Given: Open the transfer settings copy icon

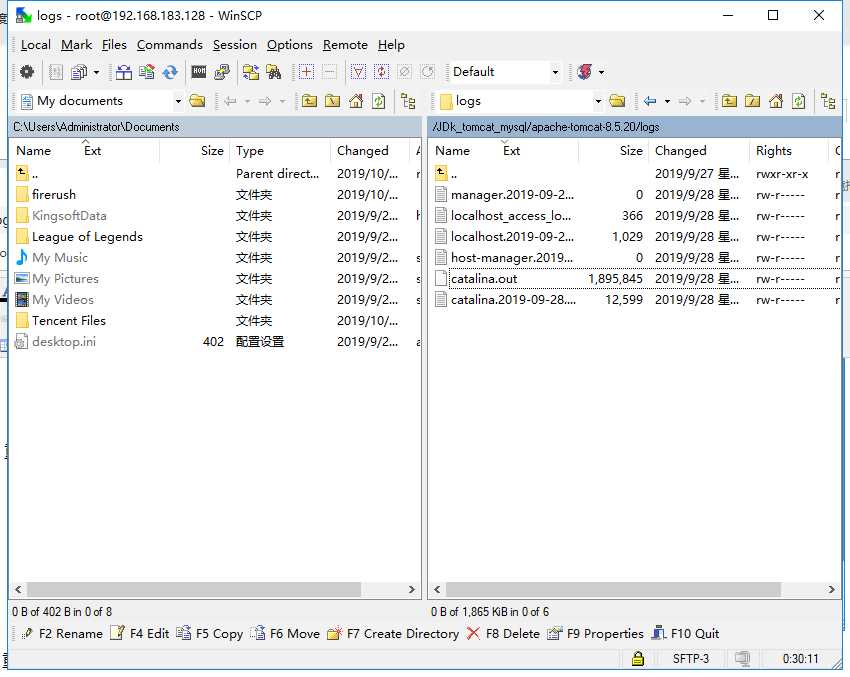Looking at the screenshot, I should pyautogui.click(x=80, y=72).
